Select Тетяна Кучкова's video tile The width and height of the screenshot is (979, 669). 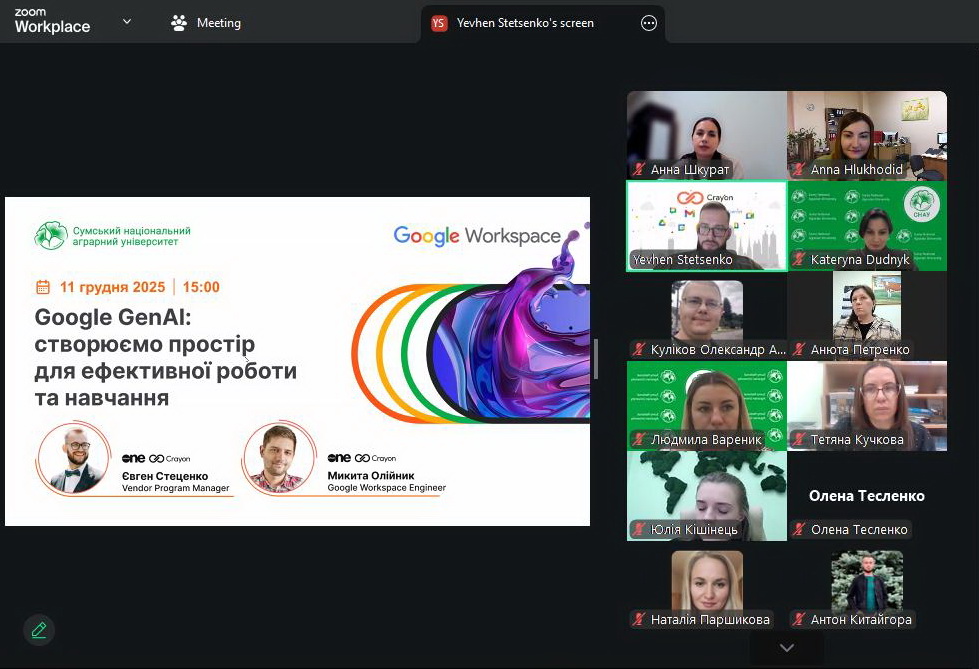tap(866, 404)
